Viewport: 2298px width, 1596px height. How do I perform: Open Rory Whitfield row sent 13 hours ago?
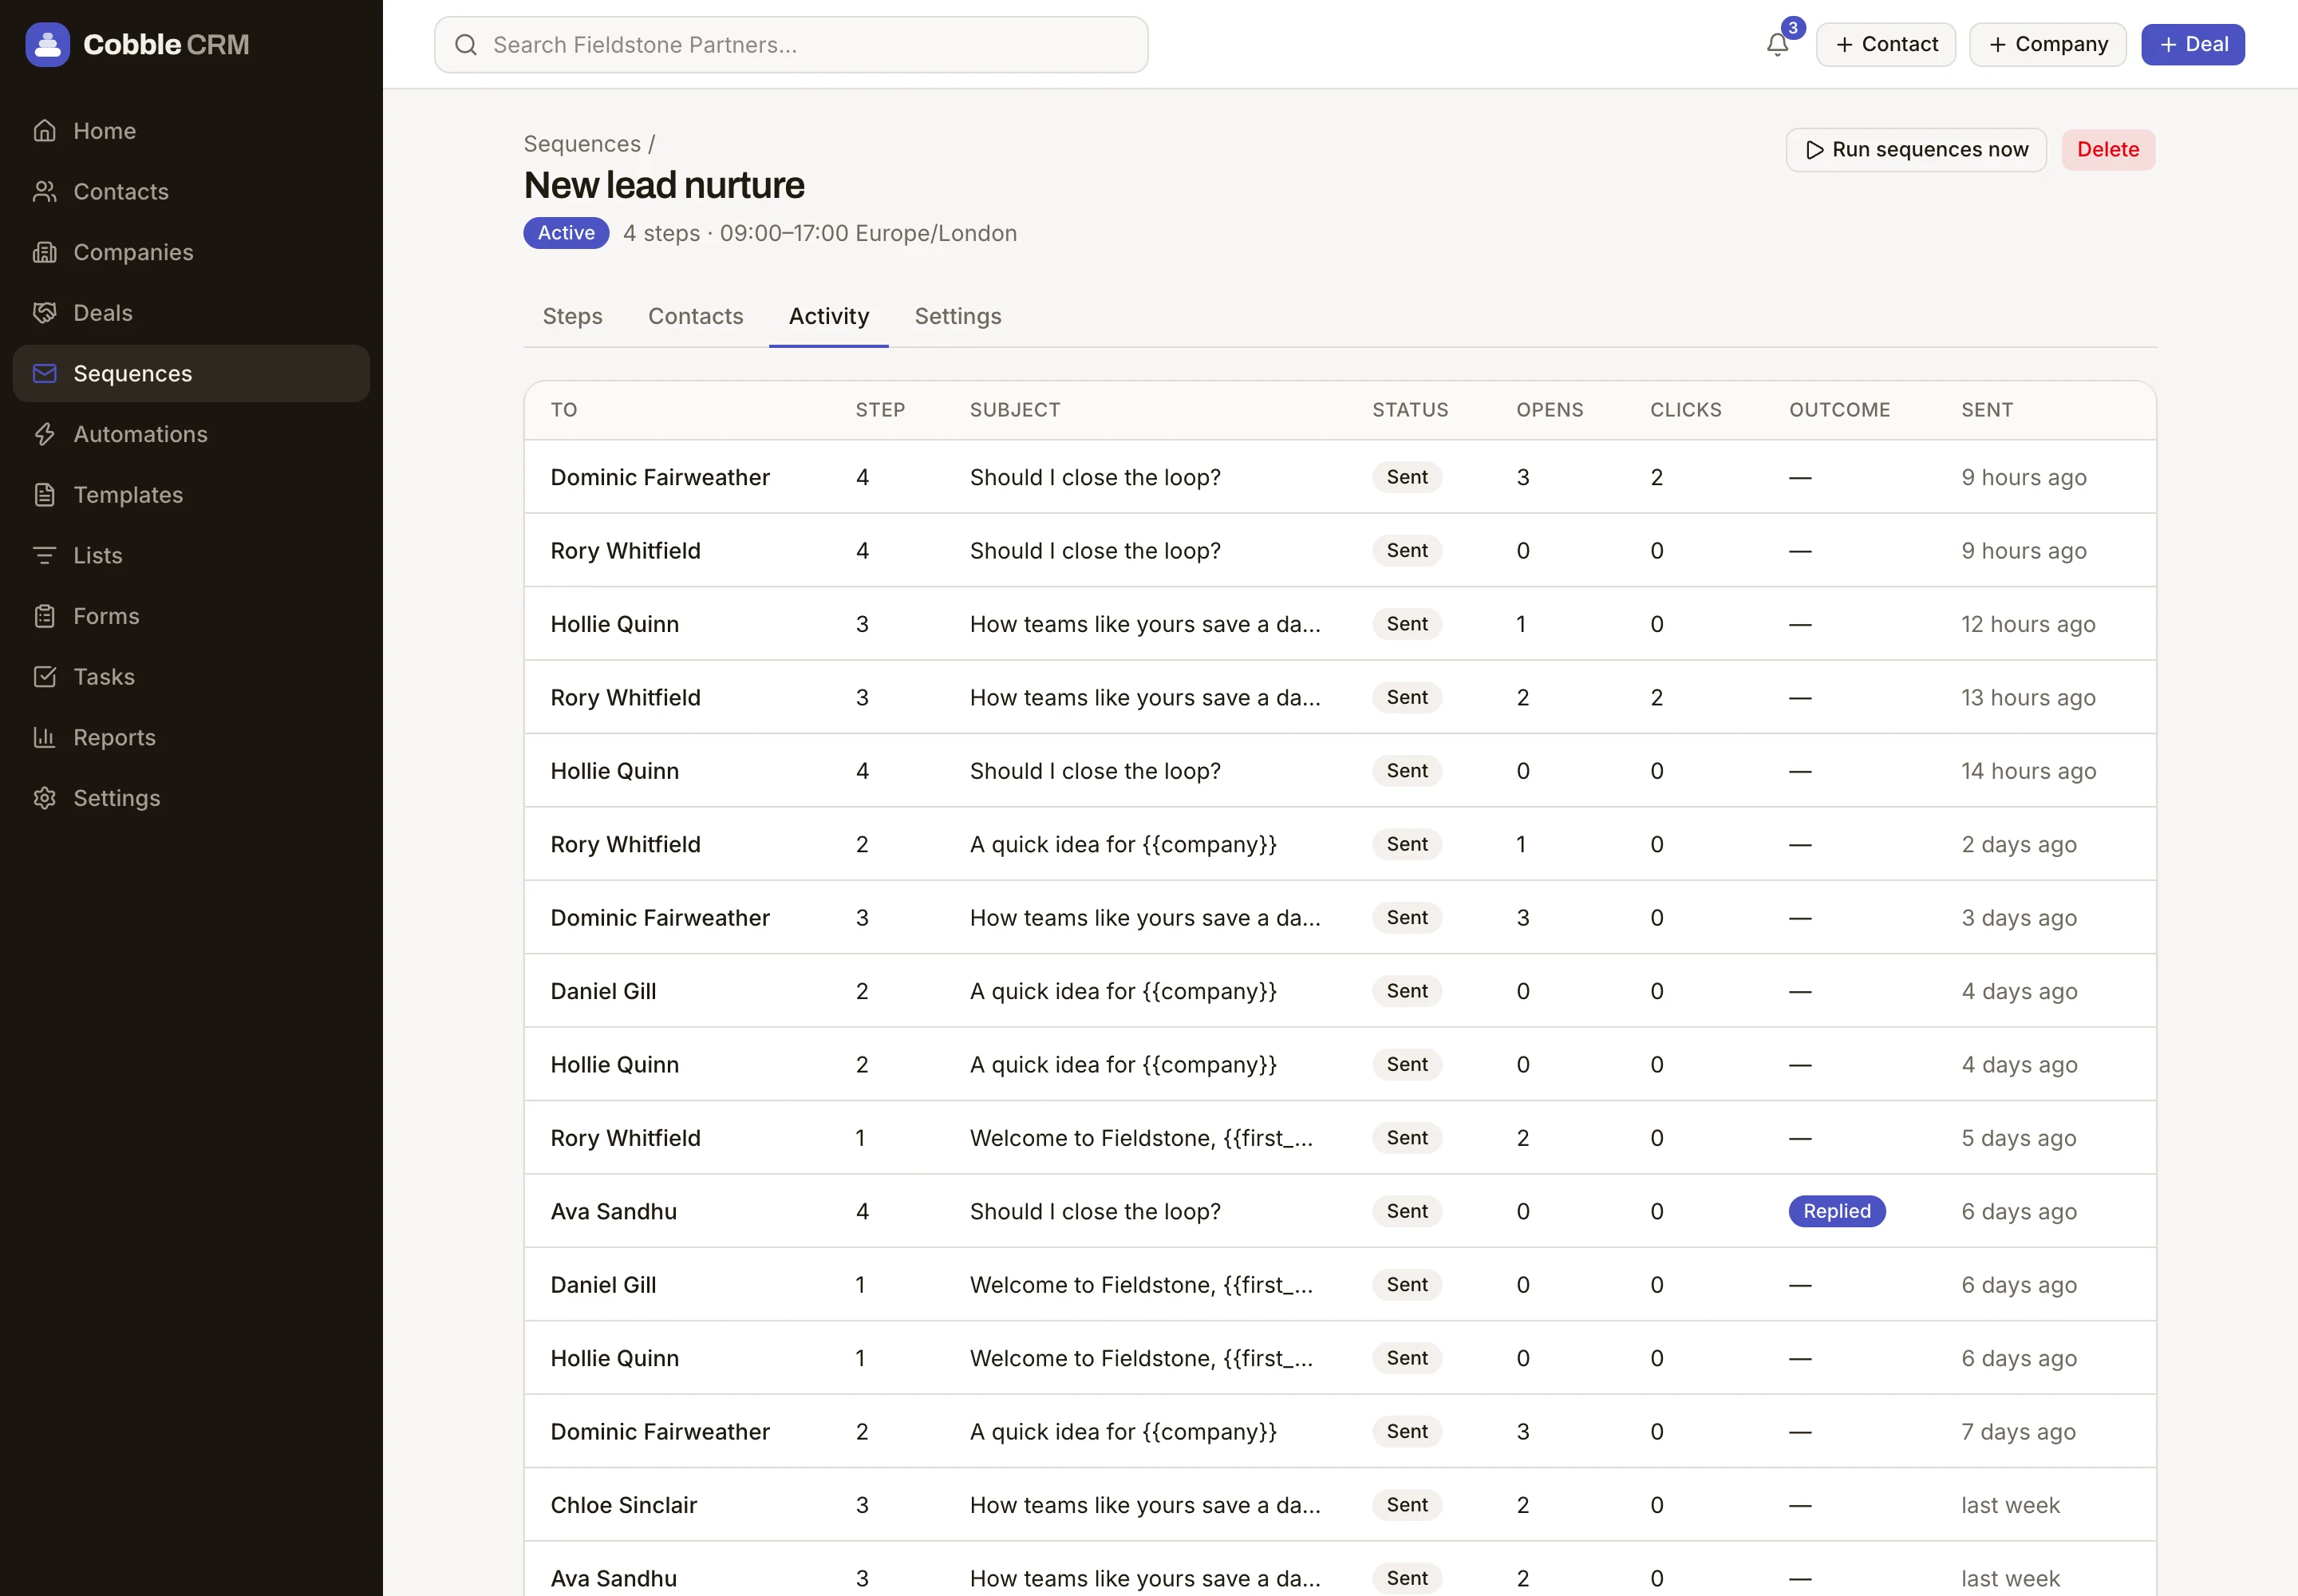(x=1340, y=697)
